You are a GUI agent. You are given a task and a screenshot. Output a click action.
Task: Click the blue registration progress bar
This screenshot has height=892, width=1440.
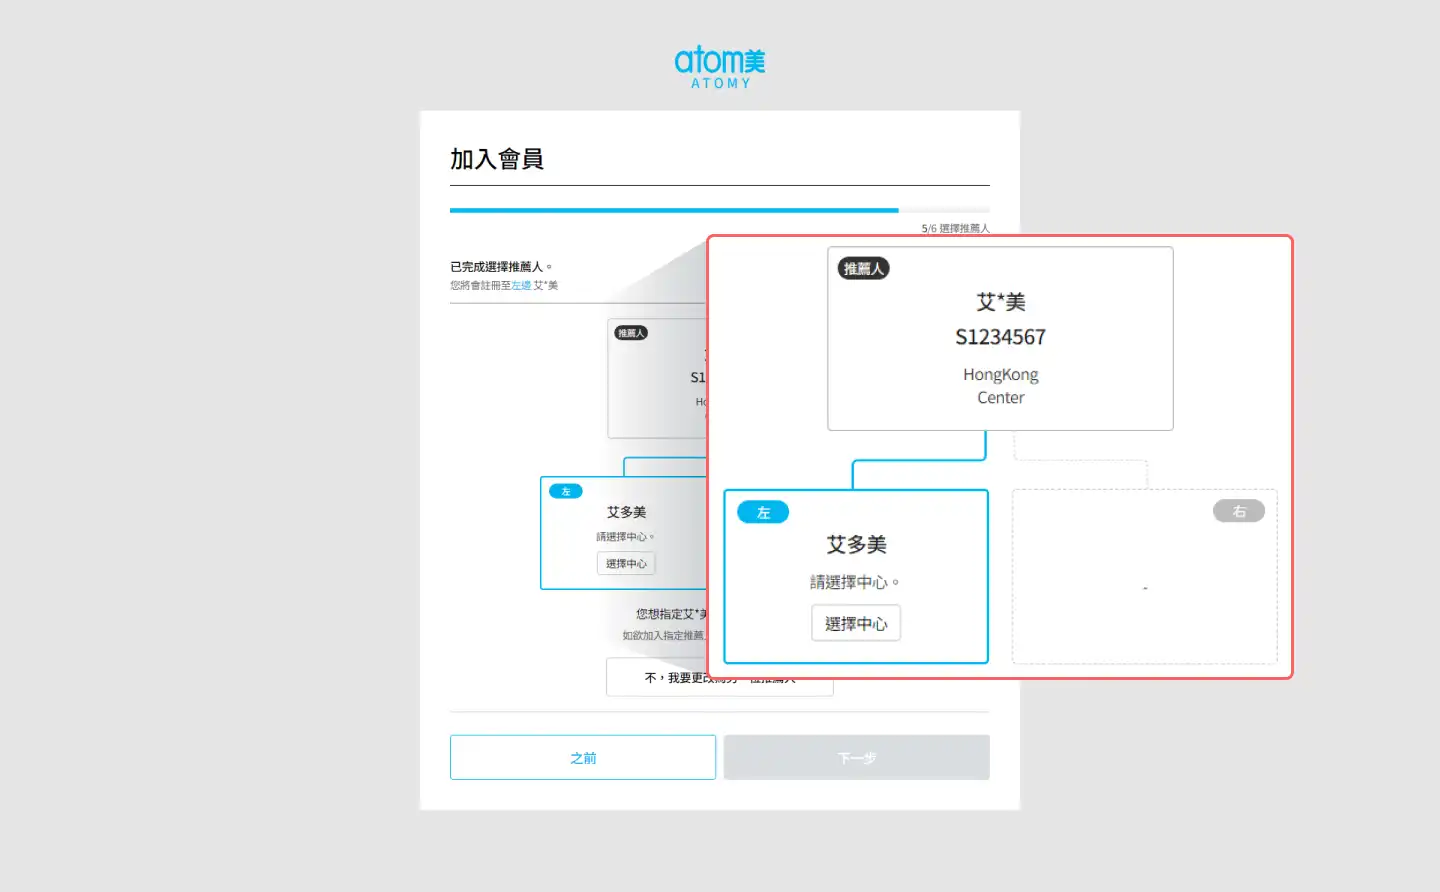pos(674,210)
